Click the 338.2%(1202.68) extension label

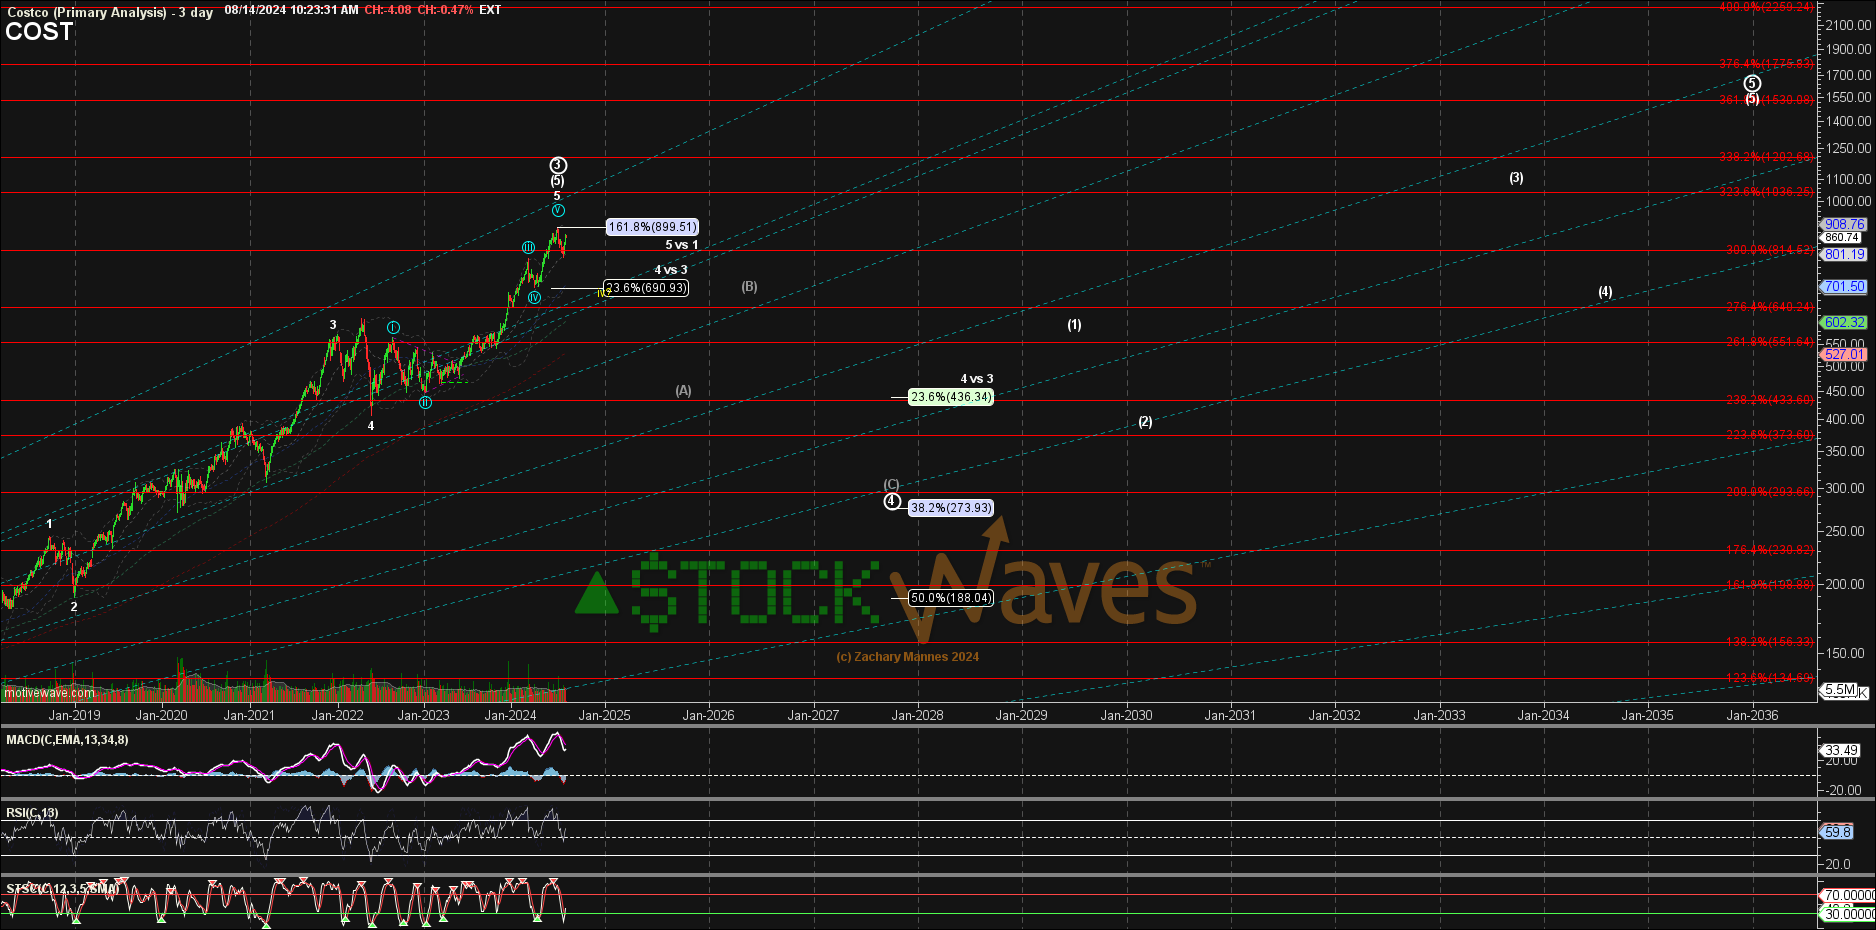(x=1766, y=157)
